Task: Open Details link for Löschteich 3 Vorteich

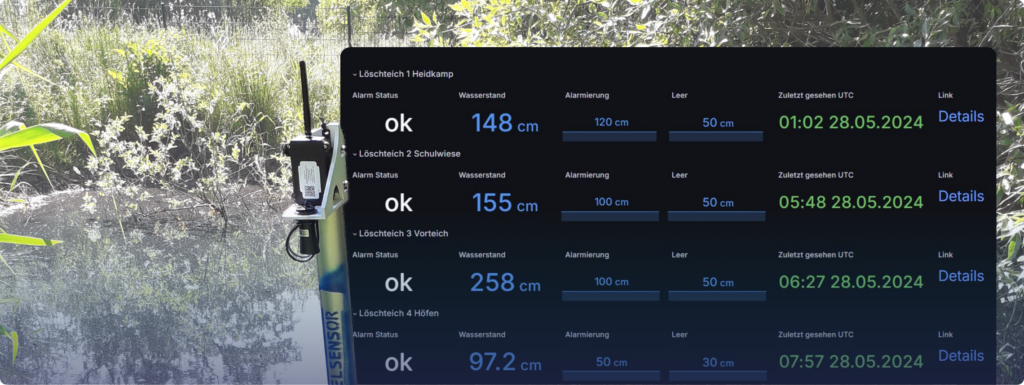Action: click(x=961, y=276)
